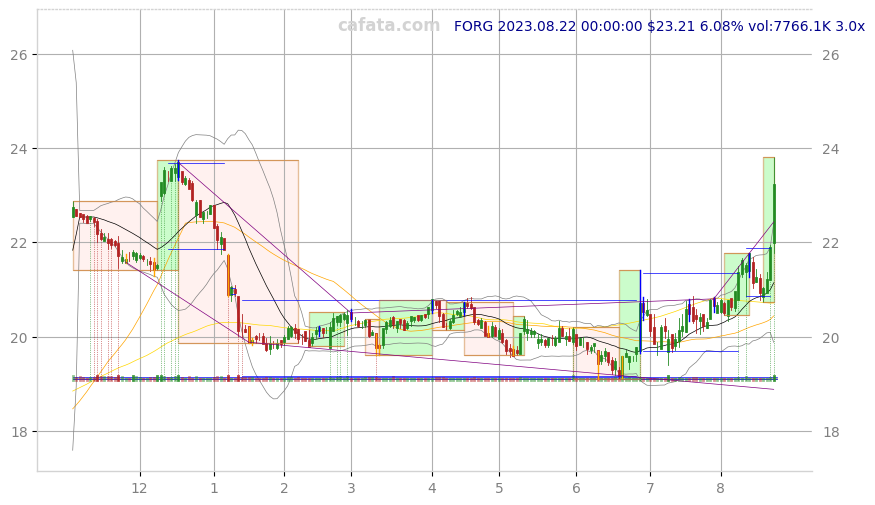The height and width of the screenshot is (505, 875).
Task: Click the 22 price label on right axis
Action: point(831,243)
